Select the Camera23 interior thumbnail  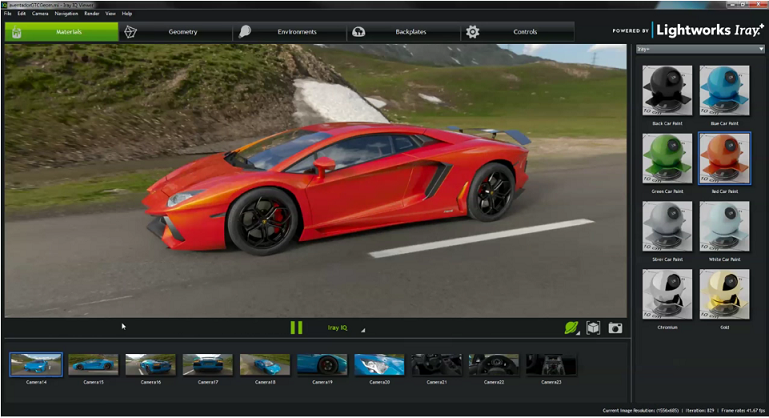551,365
